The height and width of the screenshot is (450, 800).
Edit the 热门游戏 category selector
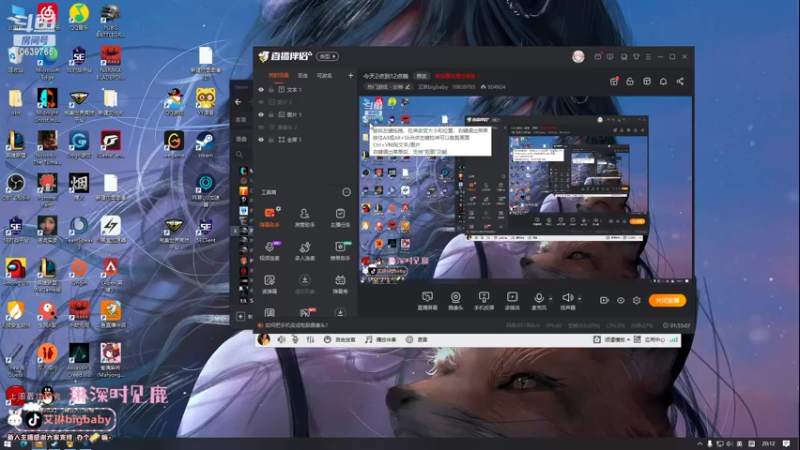click(x=388, y=87)
